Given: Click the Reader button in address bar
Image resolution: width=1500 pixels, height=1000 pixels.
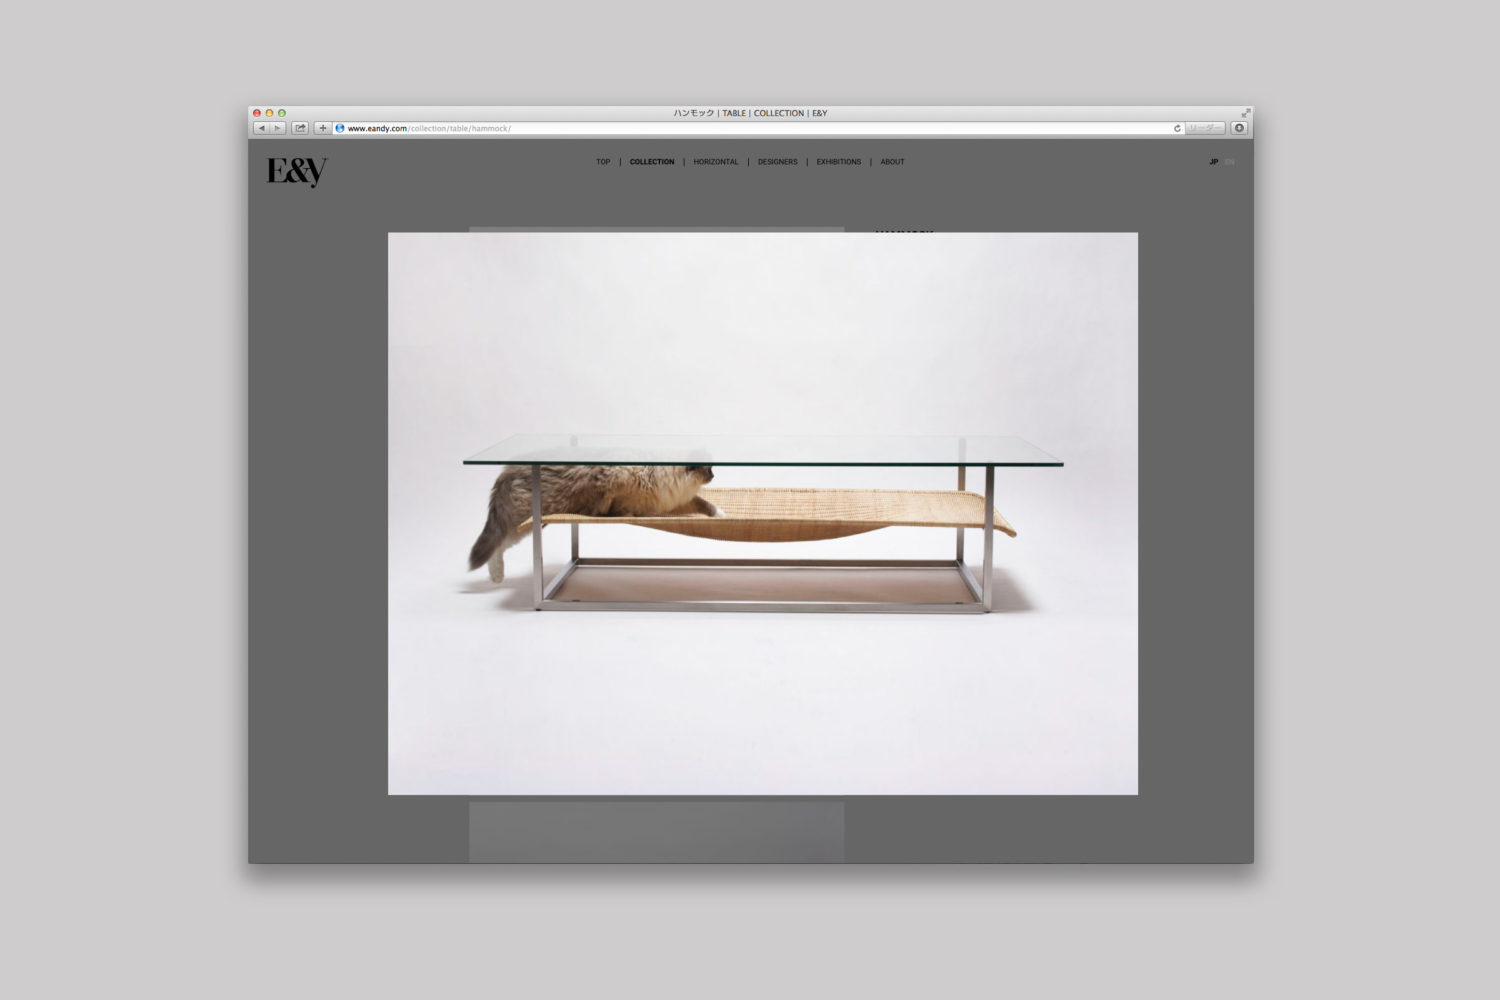Looking at the screenshot, I should pos(1205,128).
